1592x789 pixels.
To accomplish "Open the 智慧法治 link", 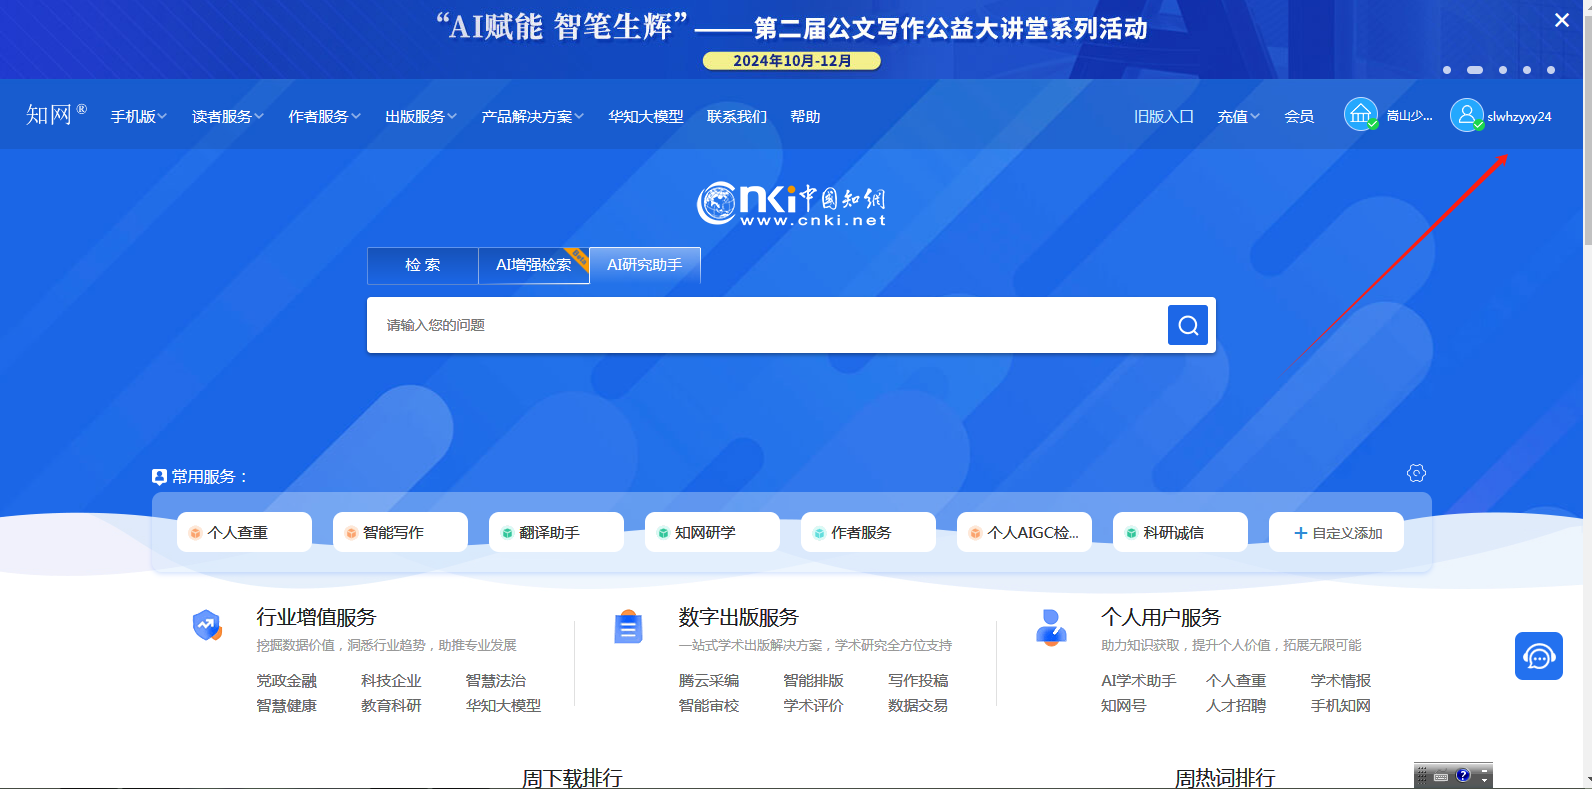I will pyautogui.click(x=496, y=681).
